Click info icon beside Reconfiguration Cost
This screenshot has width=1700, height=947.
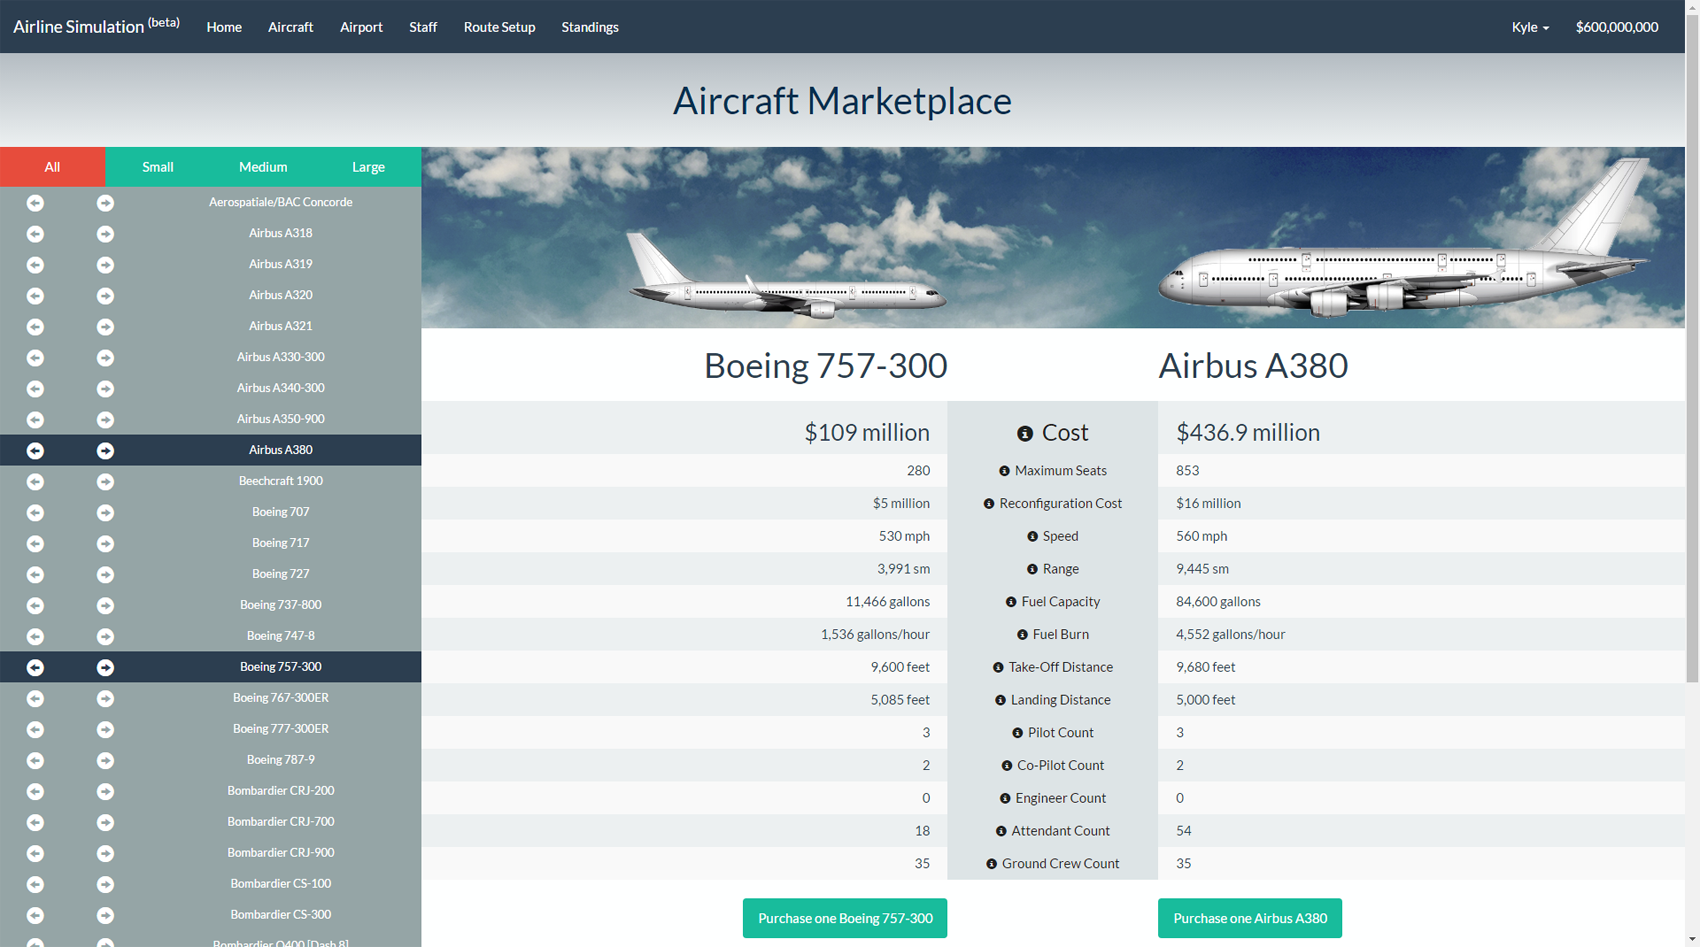(989, 504)
